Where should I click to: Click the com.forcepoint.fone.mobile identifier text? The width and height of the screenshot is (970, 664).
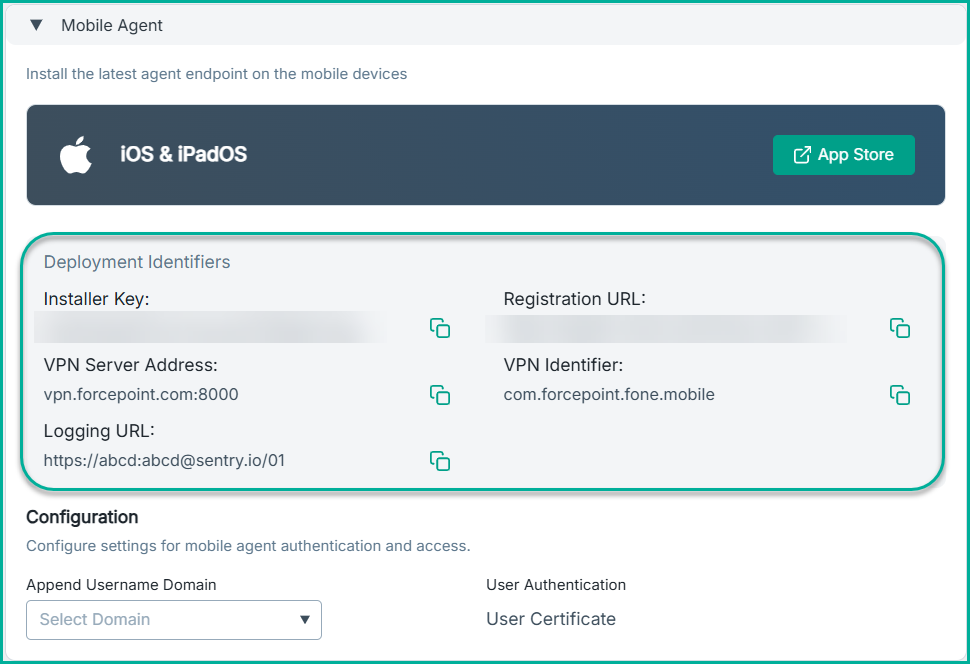click(609, 395)
